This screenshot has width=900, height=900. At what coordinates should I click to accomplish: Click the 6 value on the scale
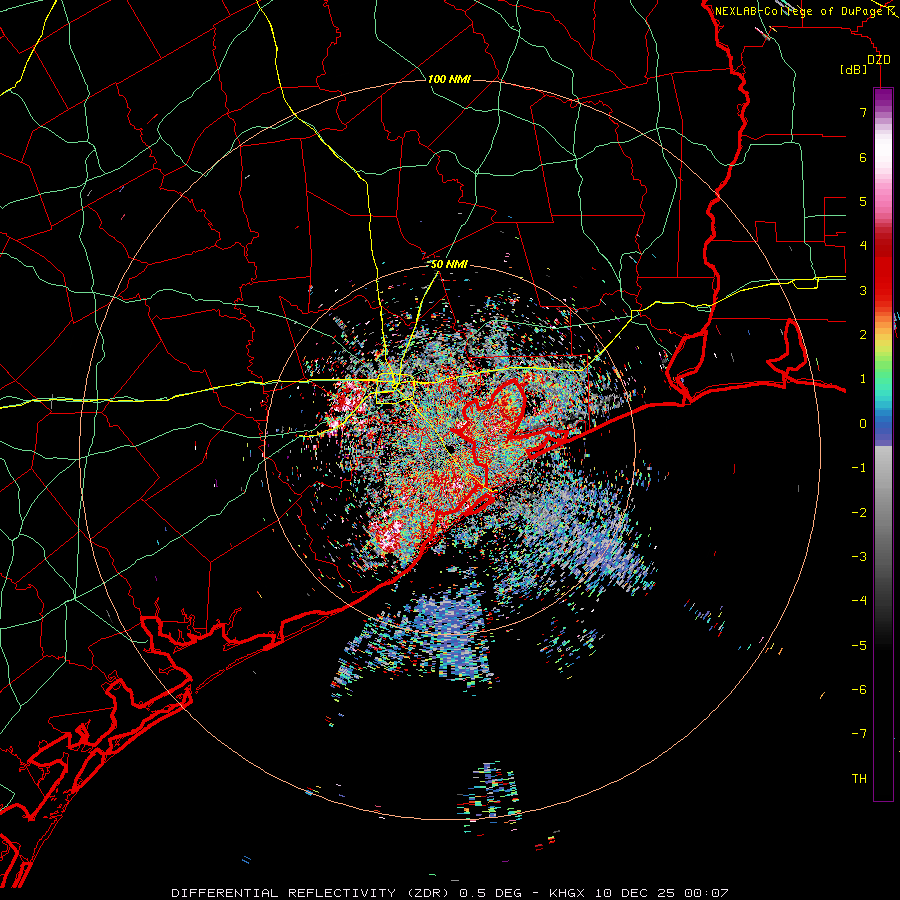pyautogui.click(x=863, y=157)
